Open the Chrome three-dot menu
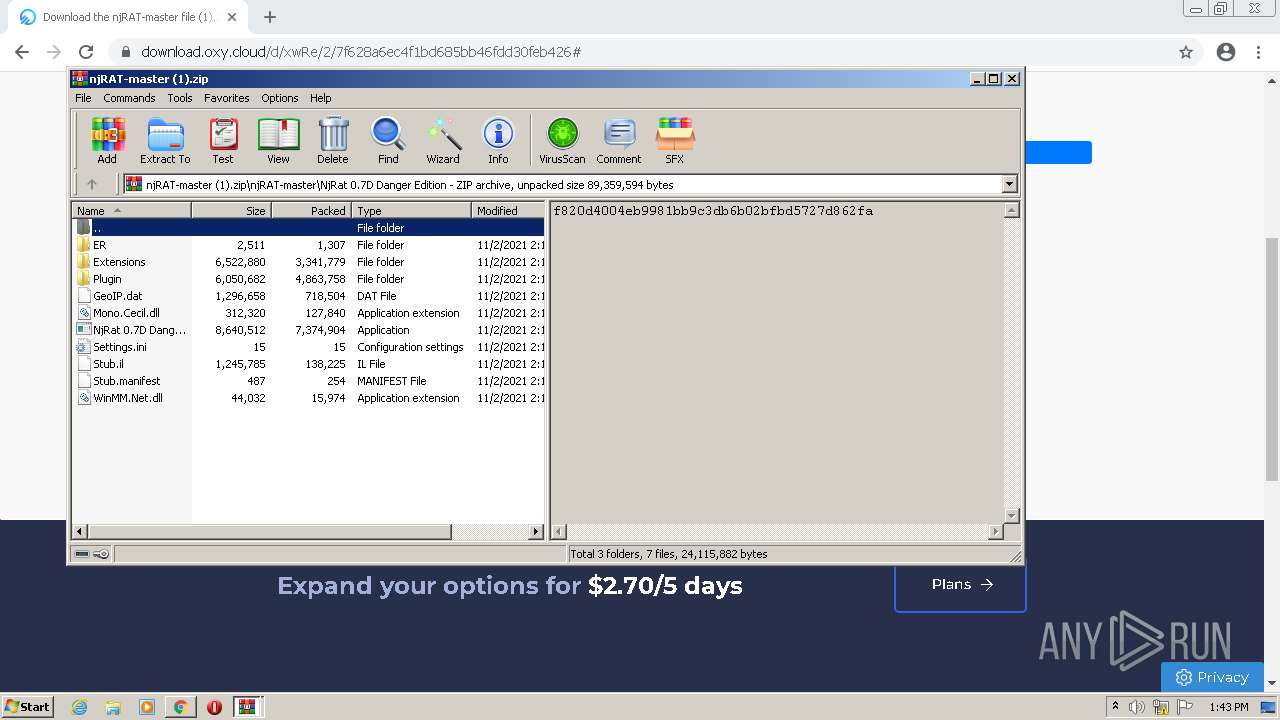The height and width of the screenshot is (720, 1280). point(1258,52)
